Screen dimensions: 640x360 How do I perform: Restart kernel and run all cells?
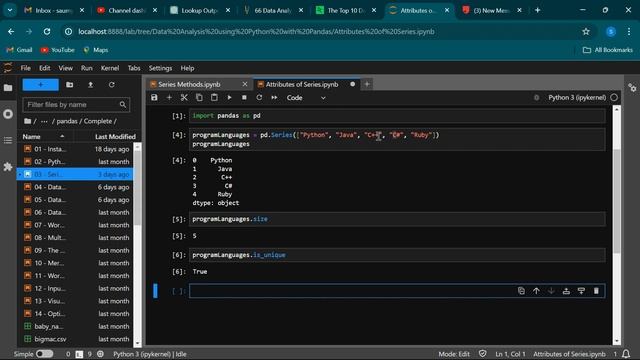(x=274, y=98)
